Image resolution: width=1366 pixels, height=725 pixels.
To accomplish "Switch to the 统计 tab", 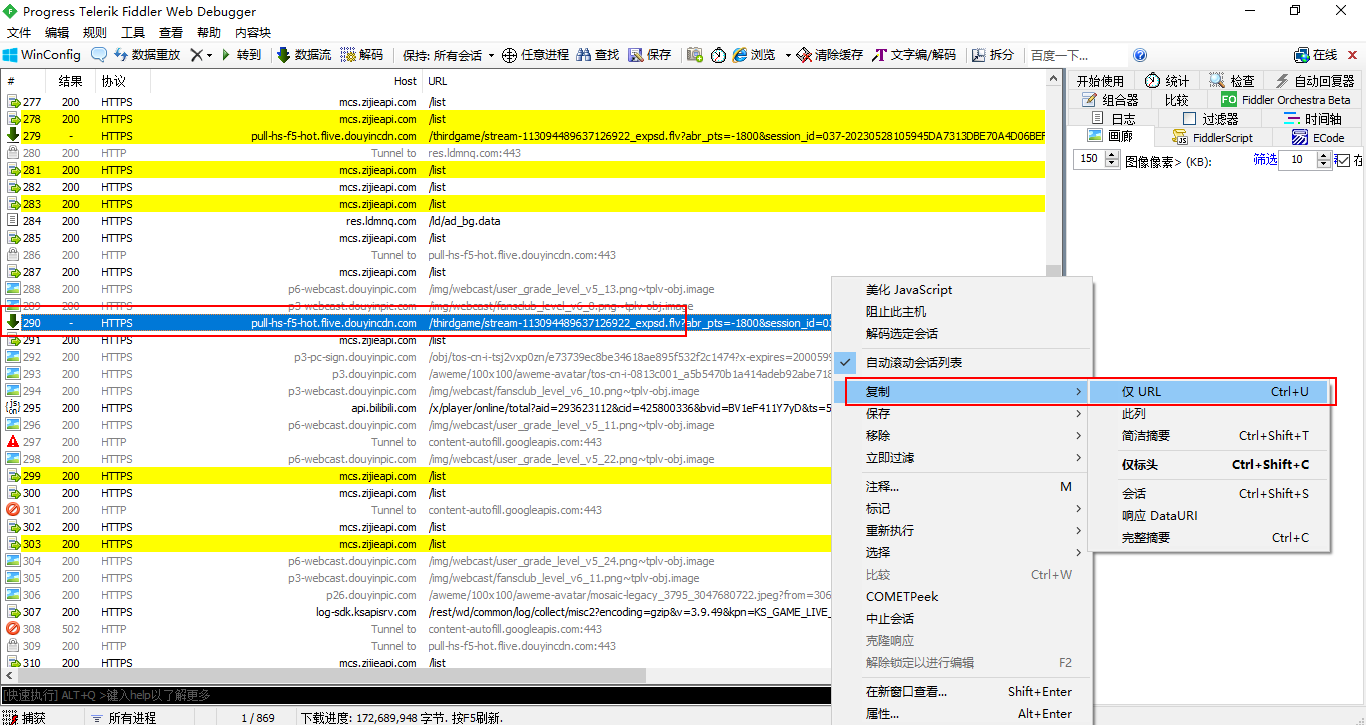I will point(1167,81).
